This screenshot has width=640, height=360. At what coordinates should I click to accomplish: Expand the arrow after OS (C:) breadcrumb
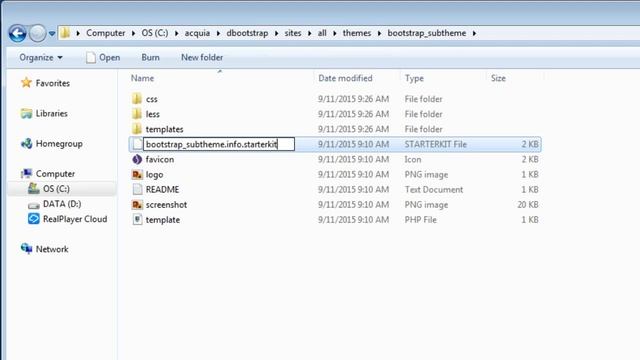tap(177, 33)
